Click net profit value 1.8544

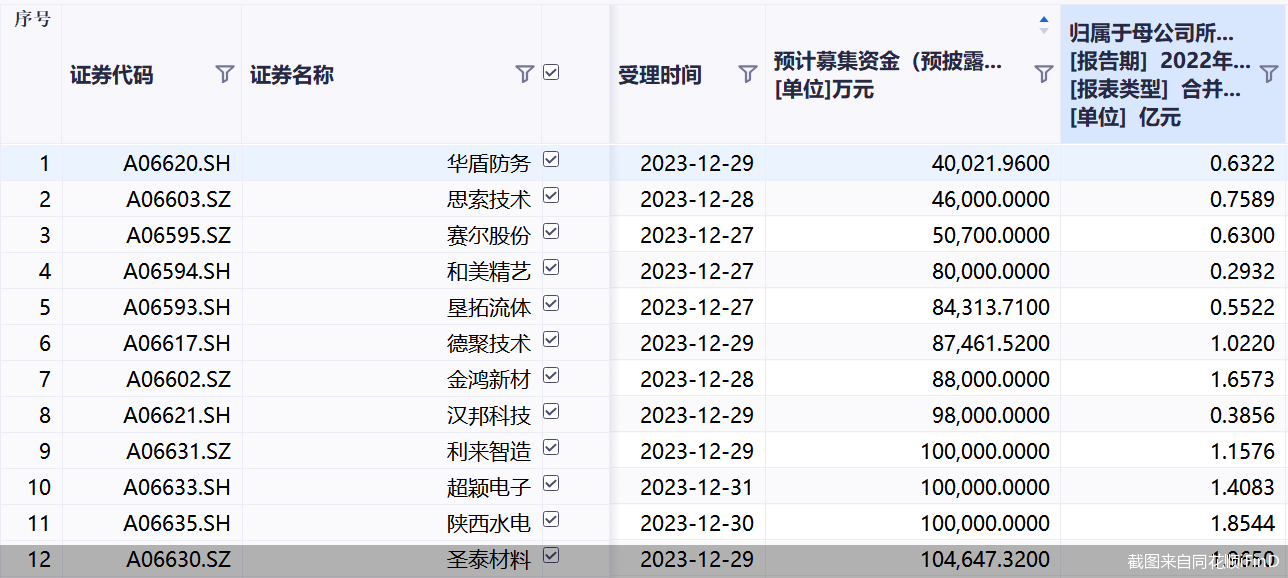1243,524
